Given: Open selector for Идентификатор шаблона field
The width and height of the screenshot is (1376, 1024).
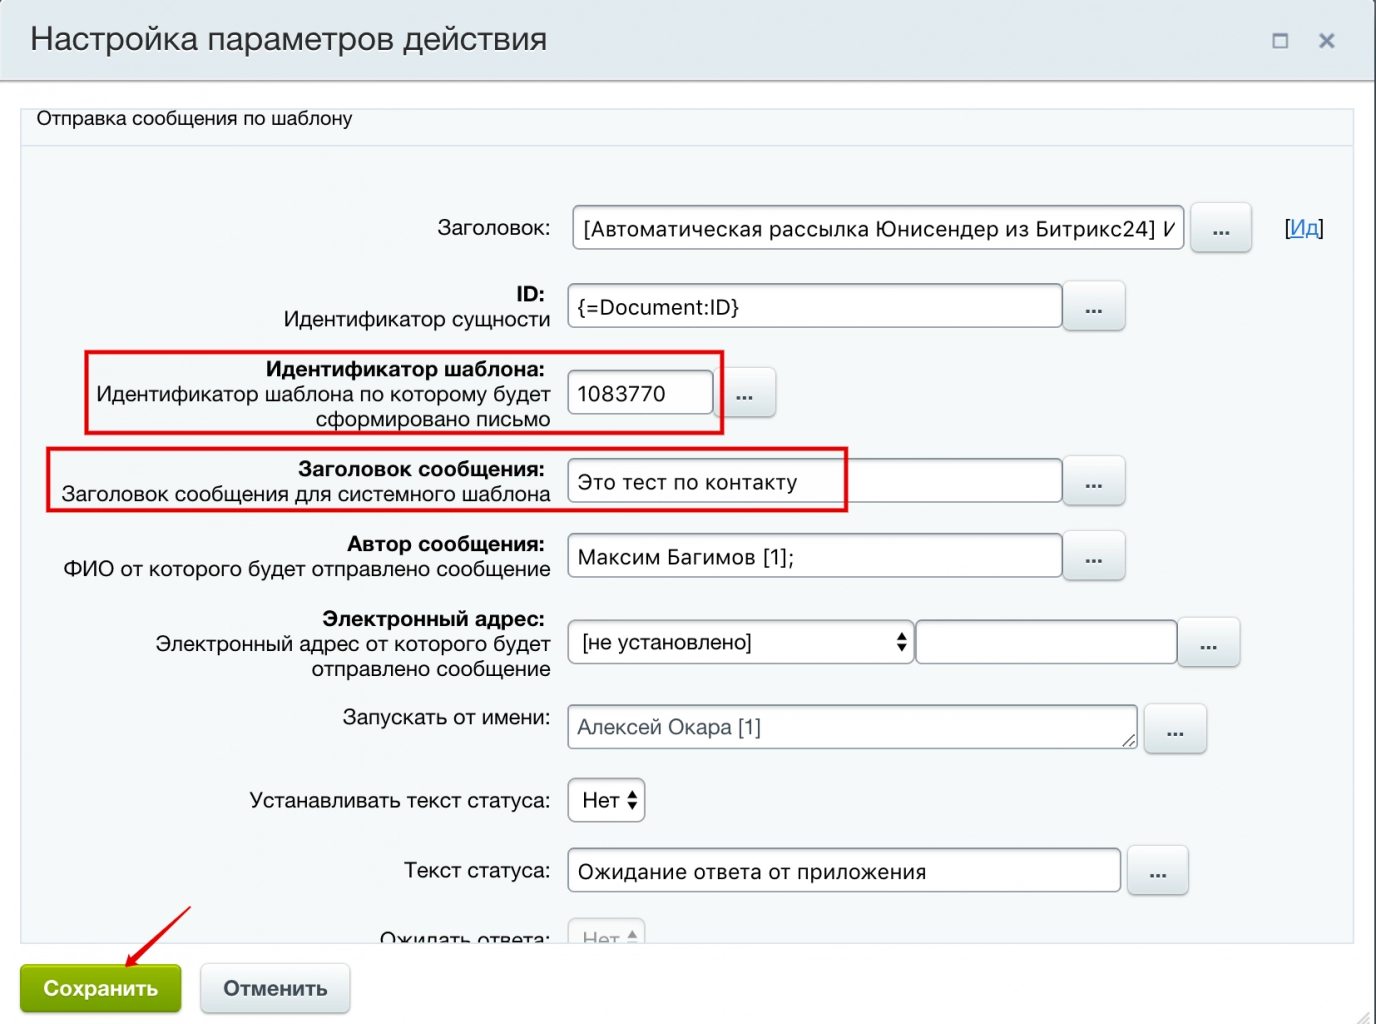Looking at the screenshot, I should [x=746, y=393].
